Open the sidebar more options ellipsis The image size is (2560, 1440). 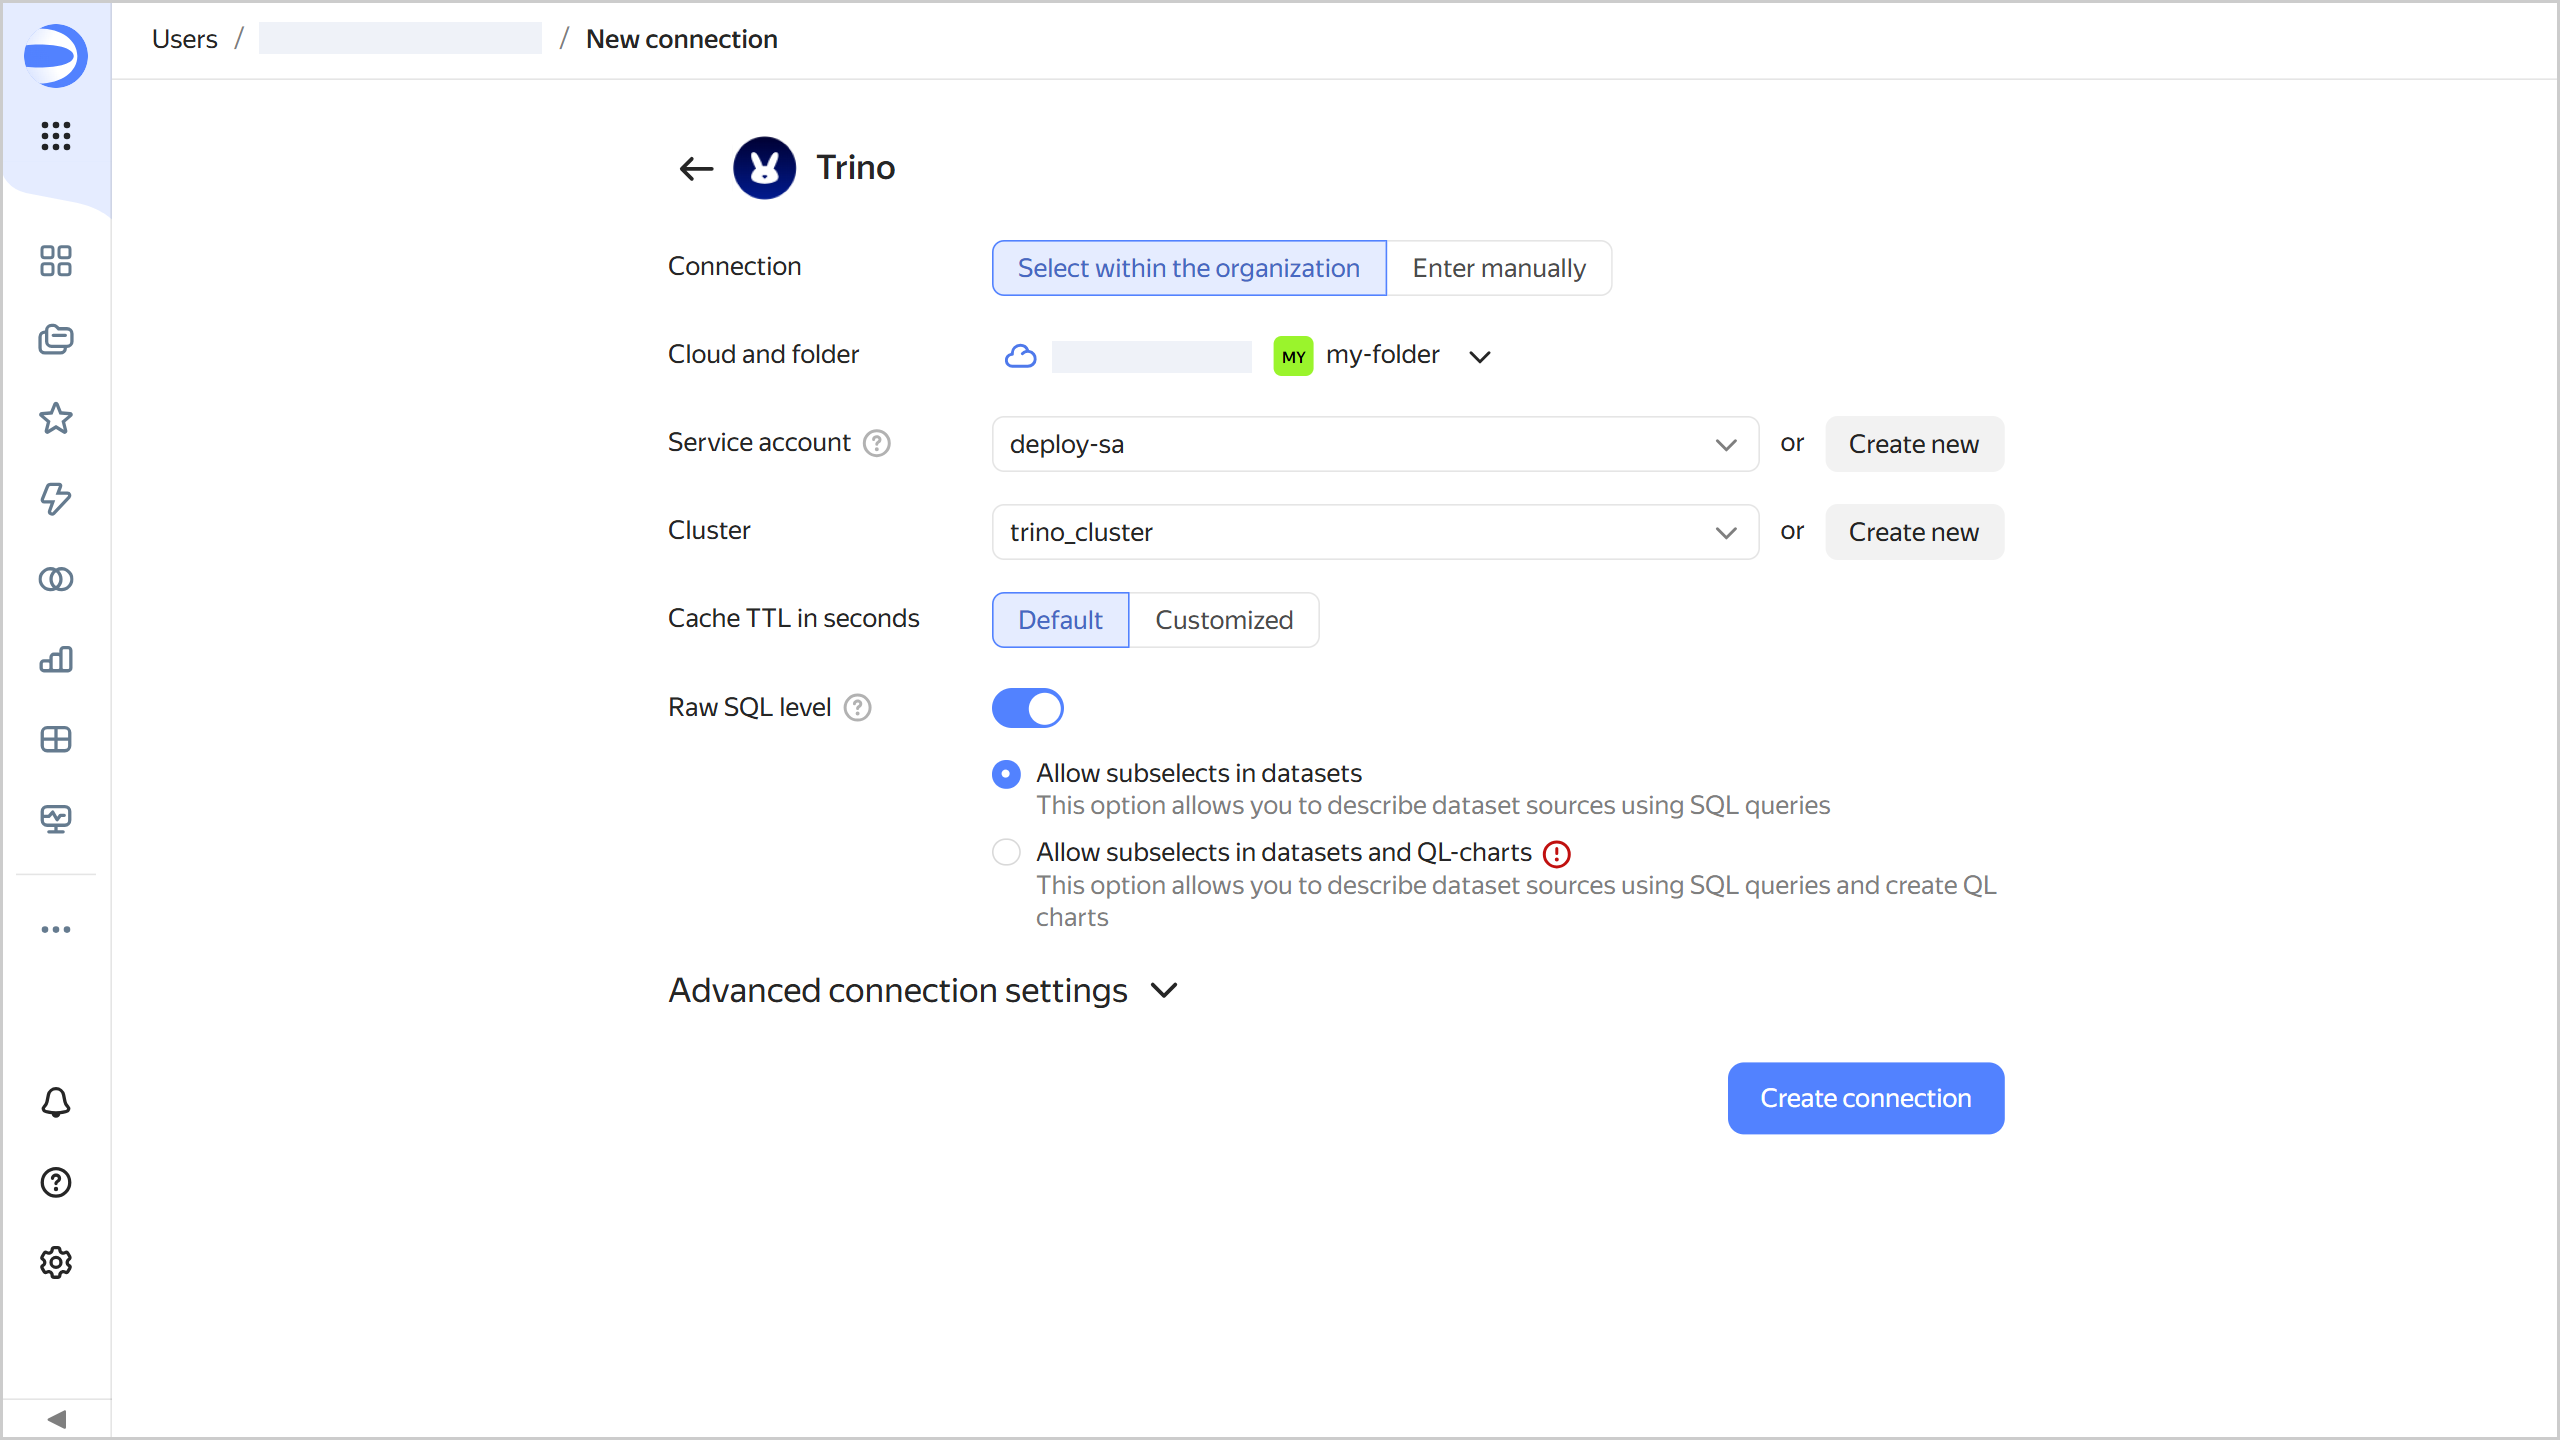[x=56, y=929]
